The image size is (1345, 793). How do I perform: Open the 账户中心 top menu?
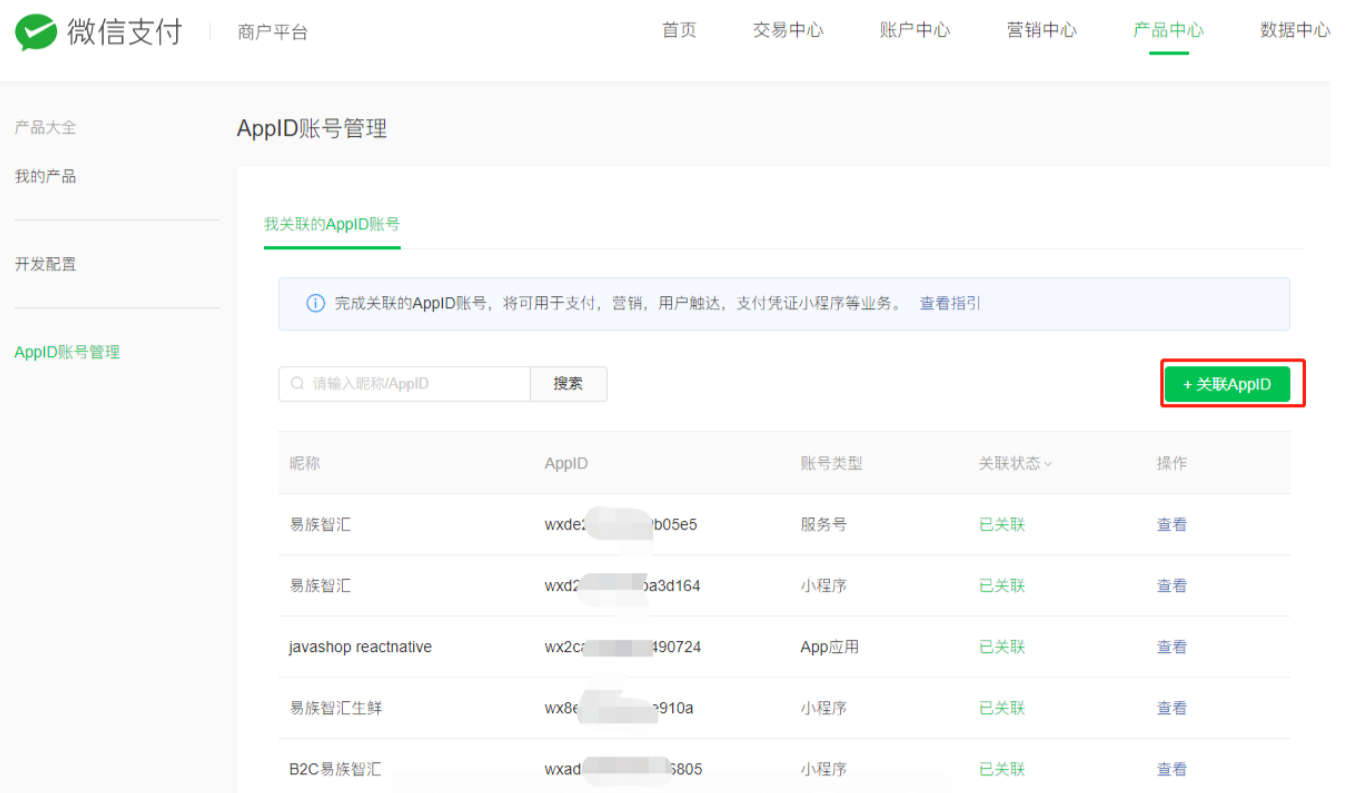(x=915, y=30)
